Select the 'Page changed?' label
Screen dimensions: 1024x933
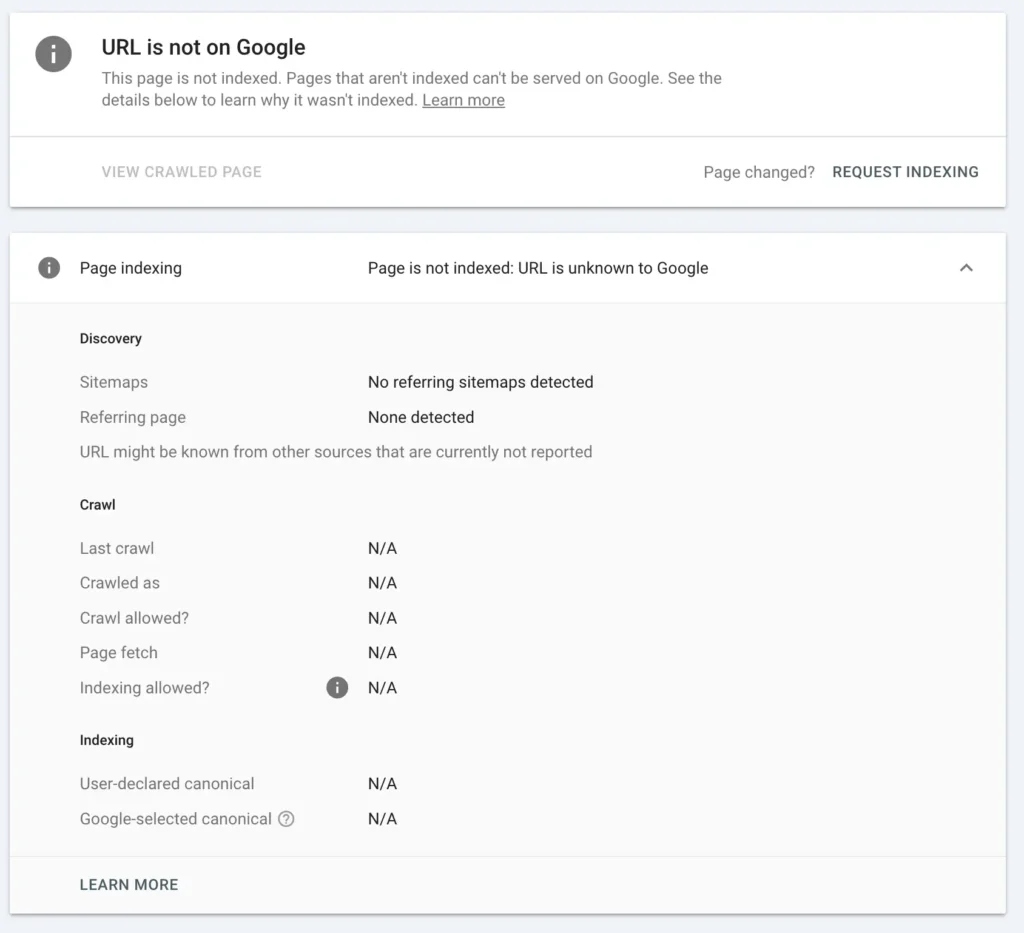758,172
